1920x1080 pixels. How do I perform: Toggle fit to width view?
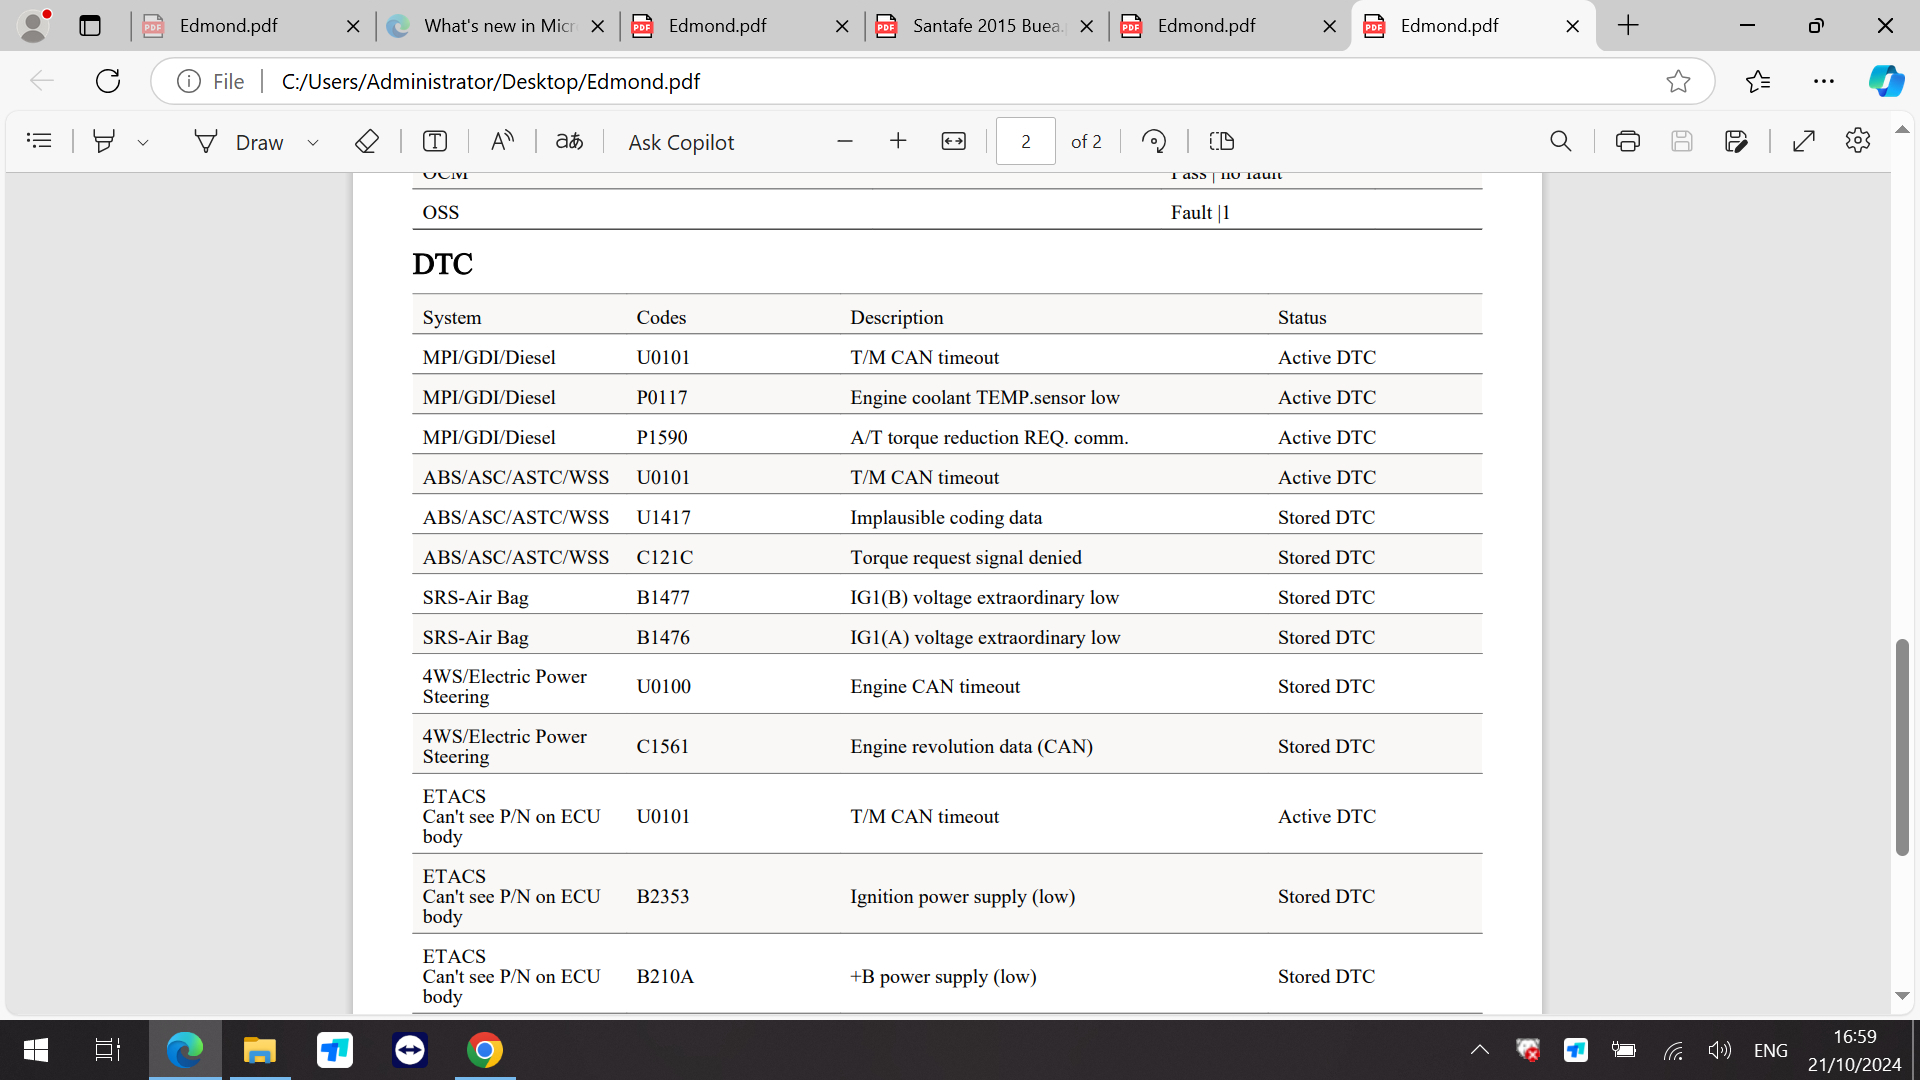point(953,141)
